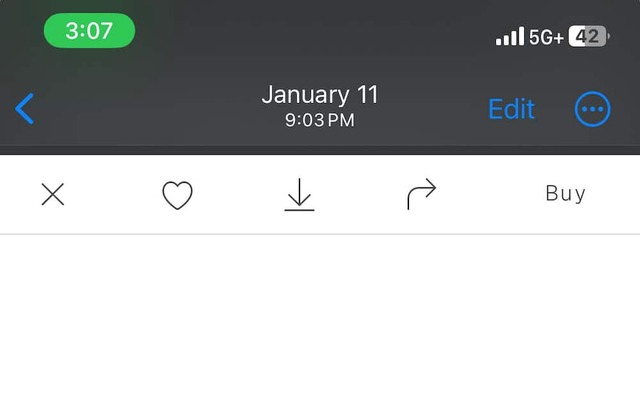Favorite the item with the heart icon
Screen dimensions: 640x417
click(x=178, y=195)
